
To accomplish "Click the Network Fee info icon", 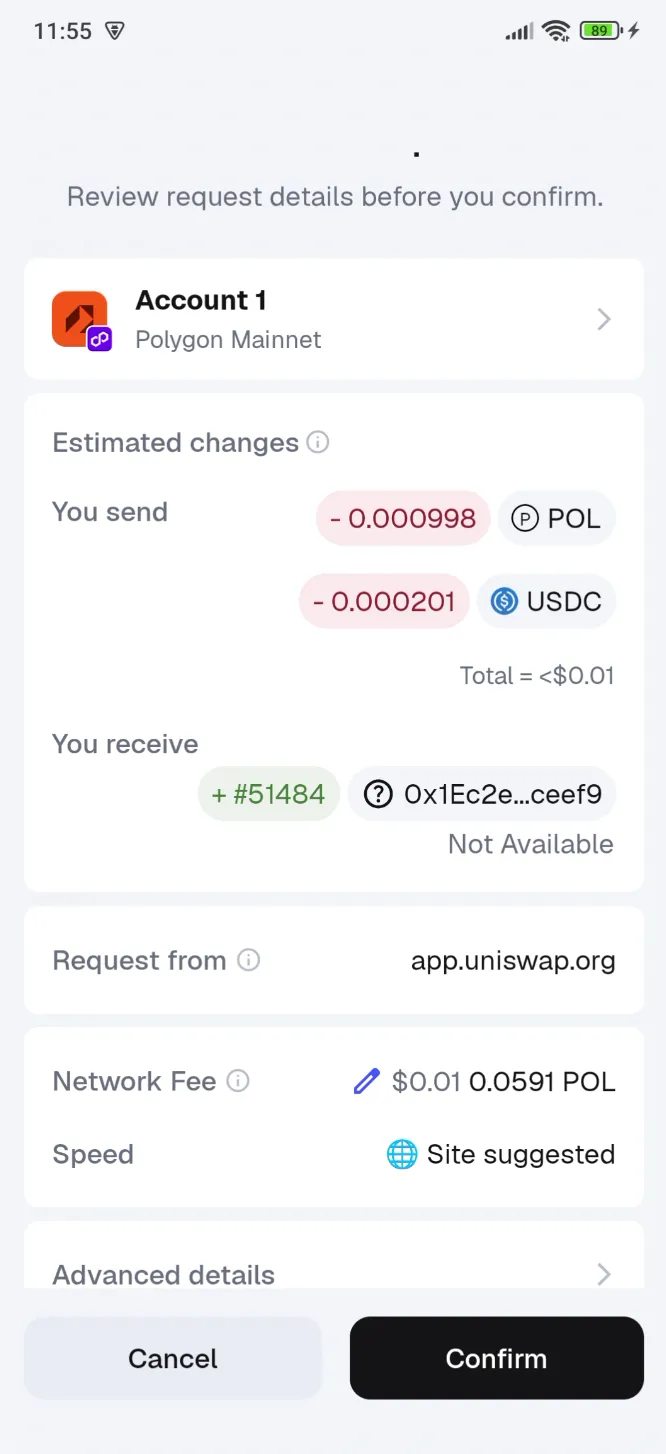I will 237,1081.
